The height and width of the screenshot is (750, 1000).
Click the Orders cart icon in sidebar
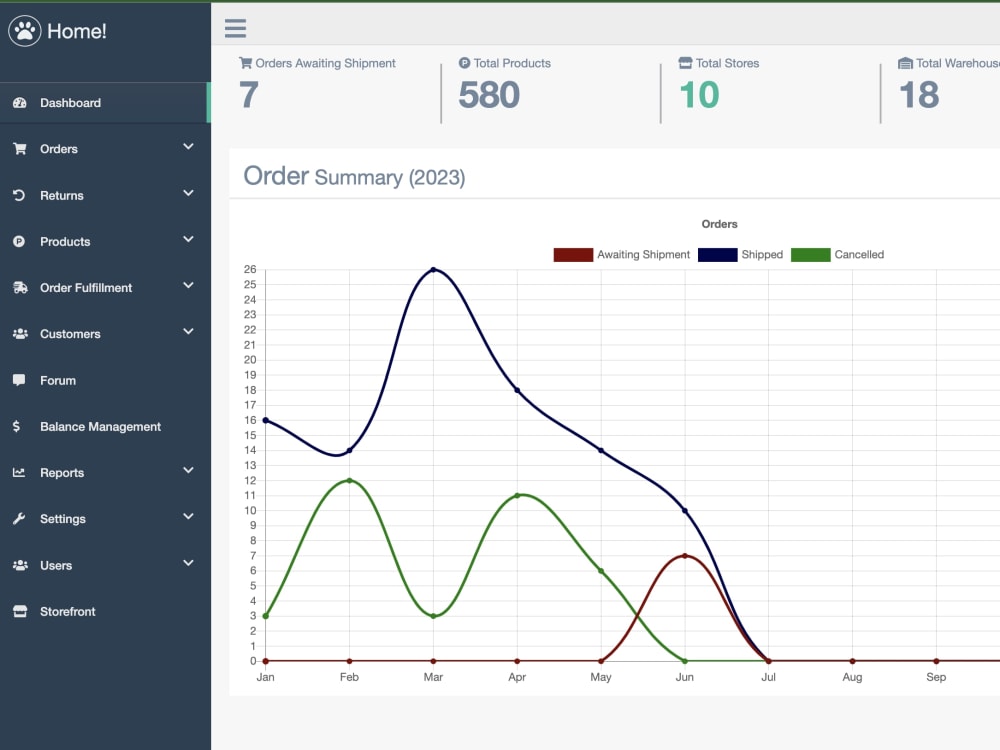point(20,149)
